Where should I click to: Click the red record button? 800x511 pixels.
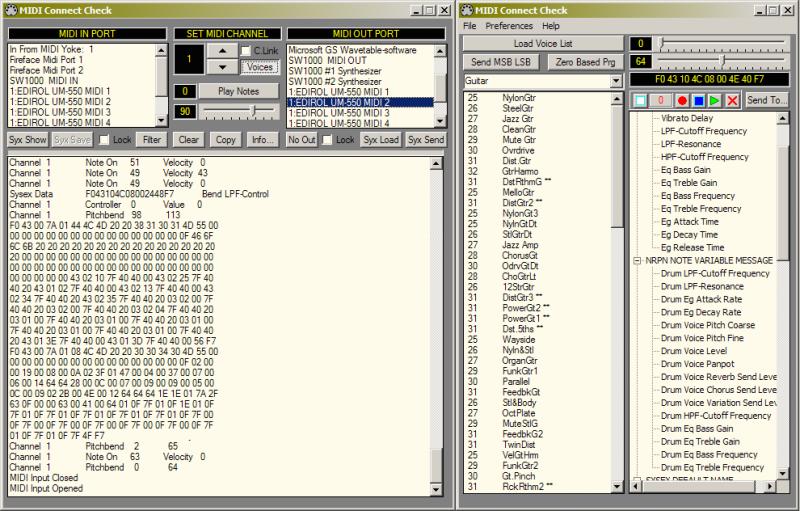682,100
